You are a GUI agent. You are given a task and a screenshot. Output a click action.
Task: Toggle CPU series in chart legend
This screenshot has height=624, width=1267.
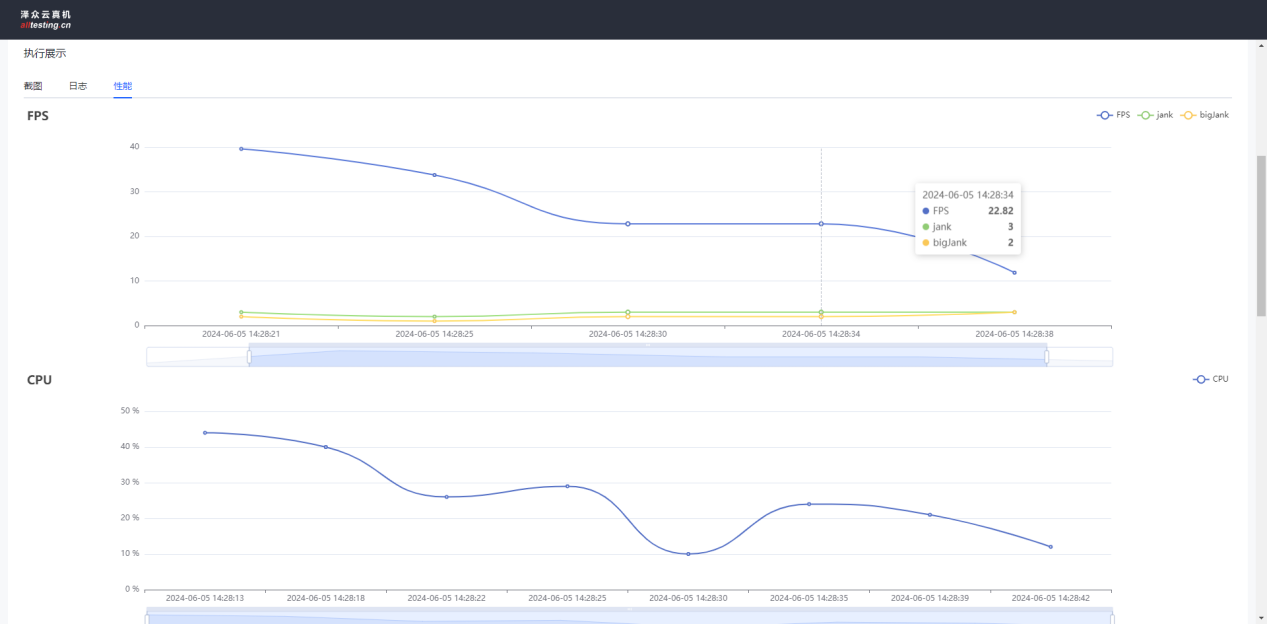click(x=1210, y=379)
